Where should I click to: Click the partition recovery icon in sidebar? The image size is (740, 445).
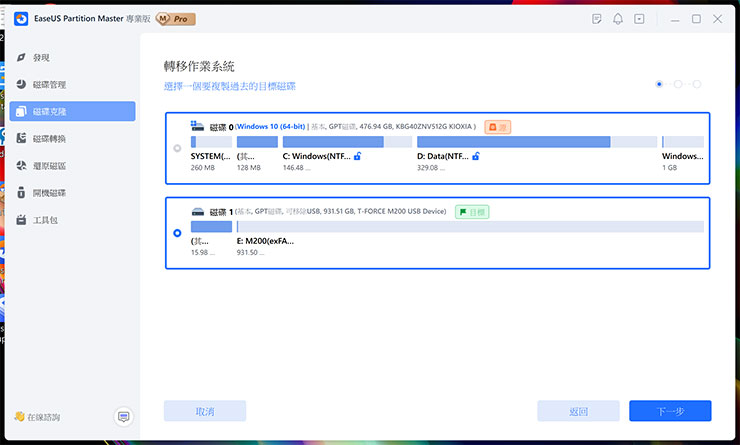point(21,165)
